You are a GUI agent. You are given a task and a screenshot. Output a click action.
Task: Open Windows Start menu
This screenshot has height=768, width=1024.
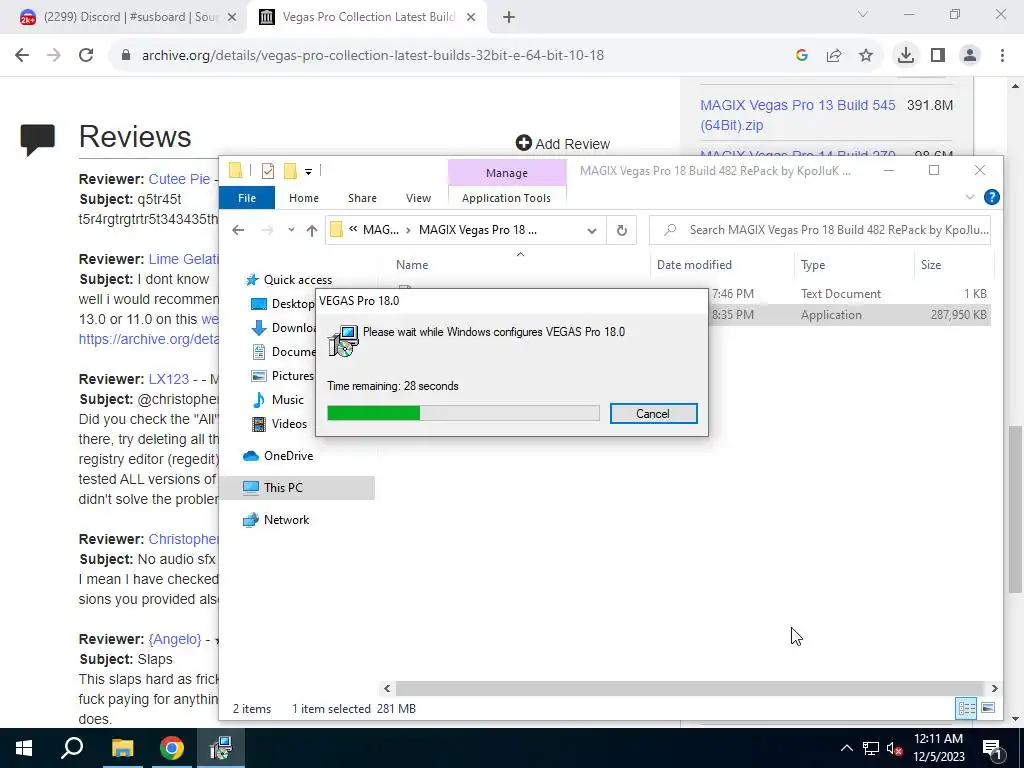pos(24,748)
